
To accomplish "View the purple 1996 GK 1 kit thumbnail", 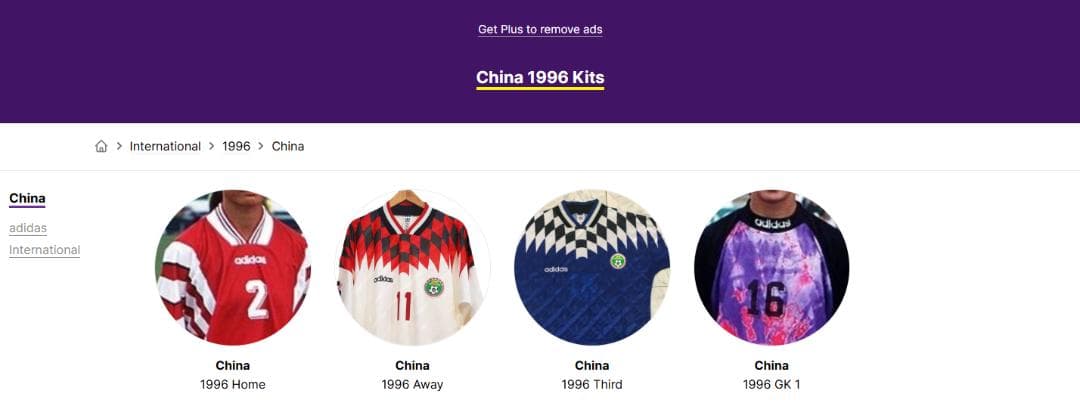I will tap(771, 267).
